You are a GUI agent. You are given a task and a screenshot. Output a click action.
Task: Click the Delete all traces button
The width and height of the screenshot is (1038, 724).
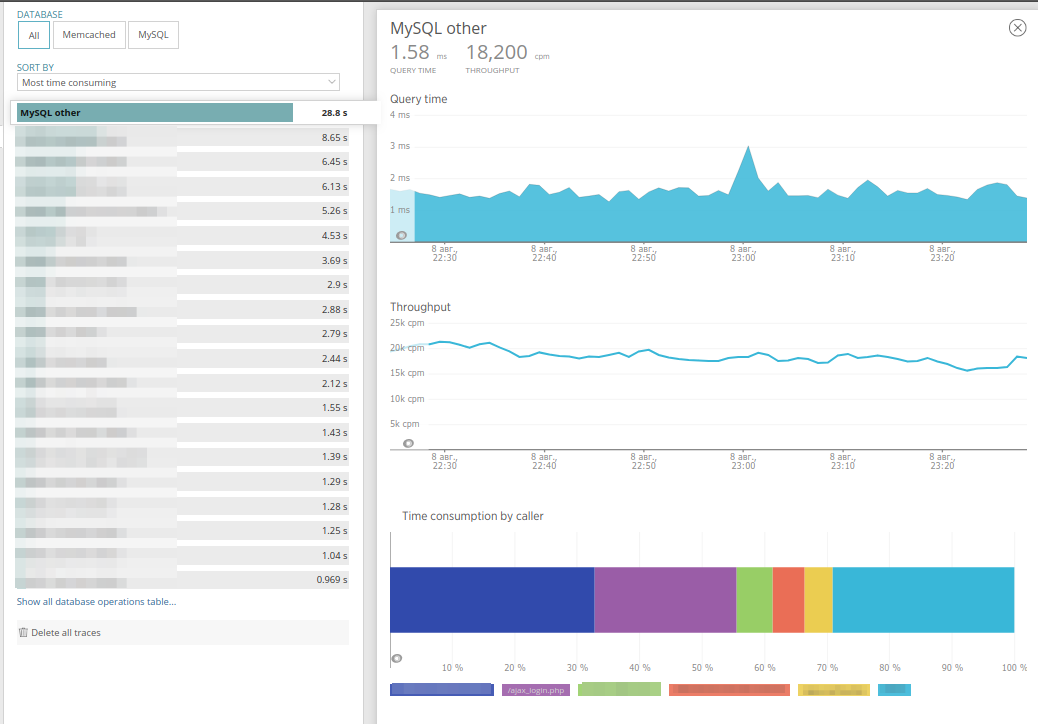(x=68, y=632)
